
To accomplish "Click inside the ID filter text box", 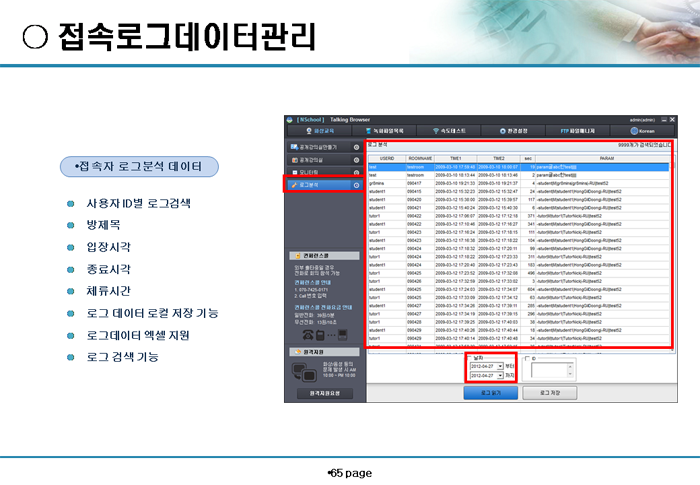I will [549, 370].
